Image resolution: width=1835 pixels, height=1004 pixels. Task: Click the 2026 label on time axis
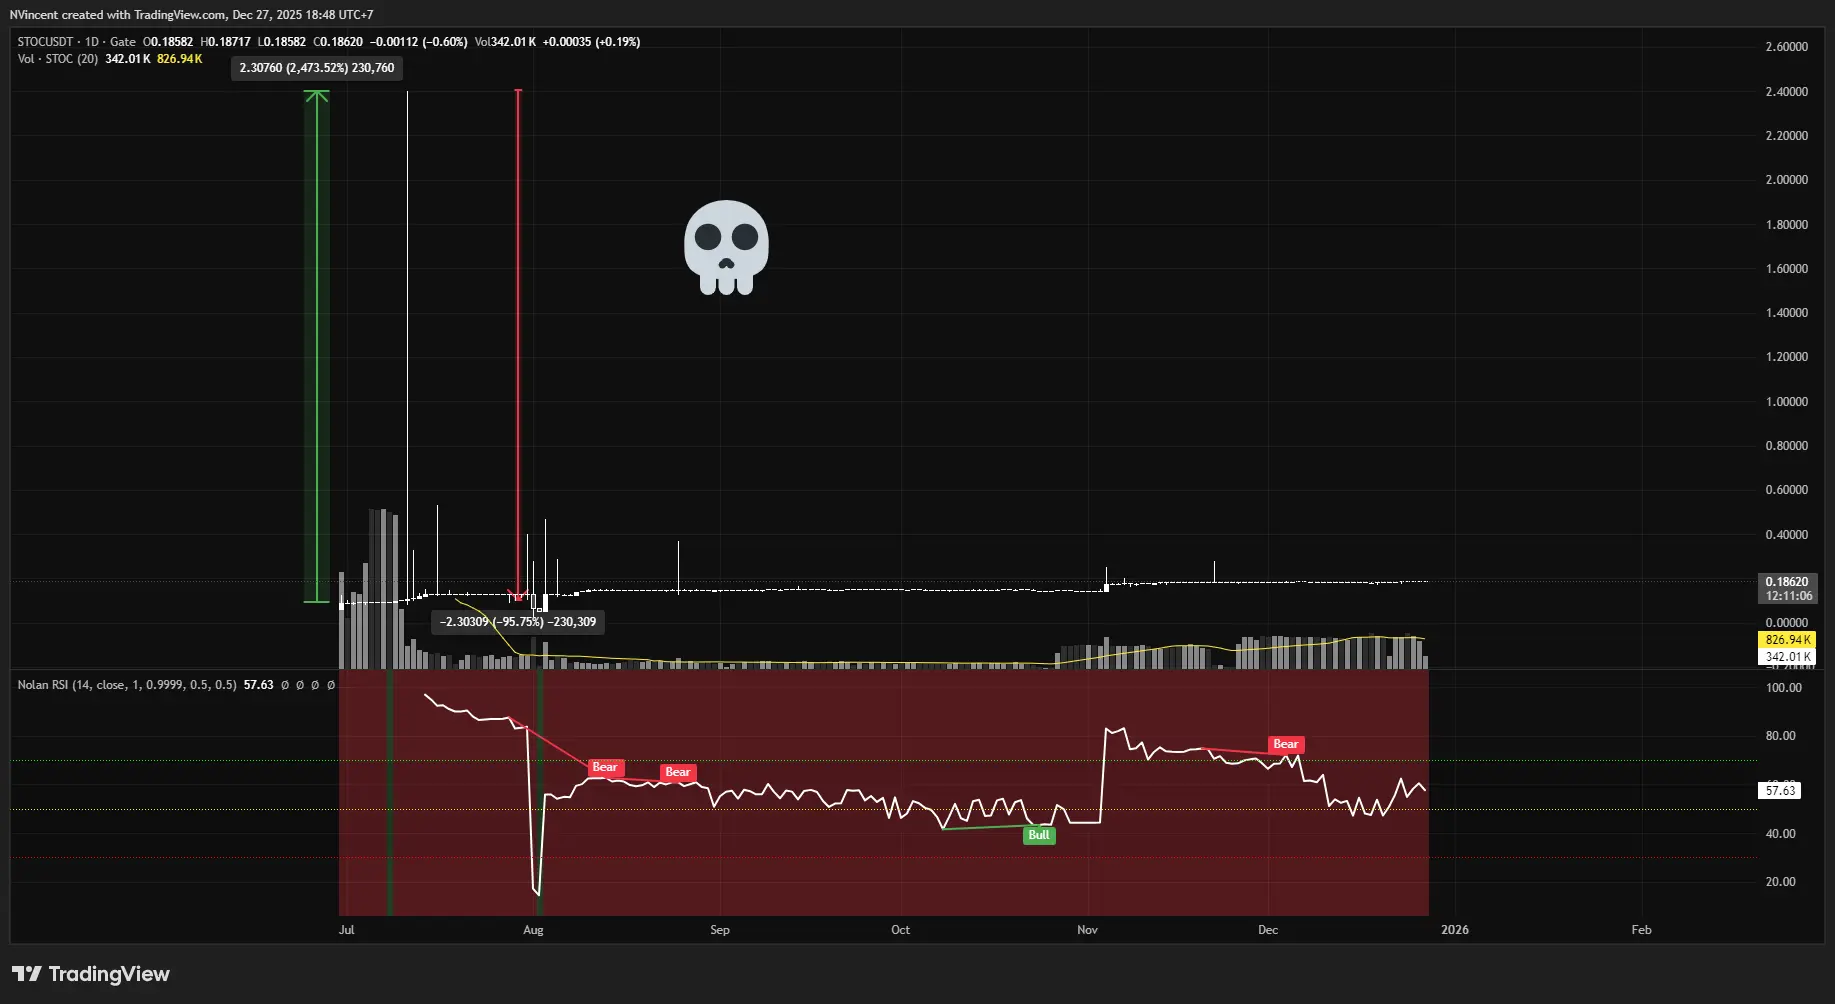click(x=1455, y=930)
